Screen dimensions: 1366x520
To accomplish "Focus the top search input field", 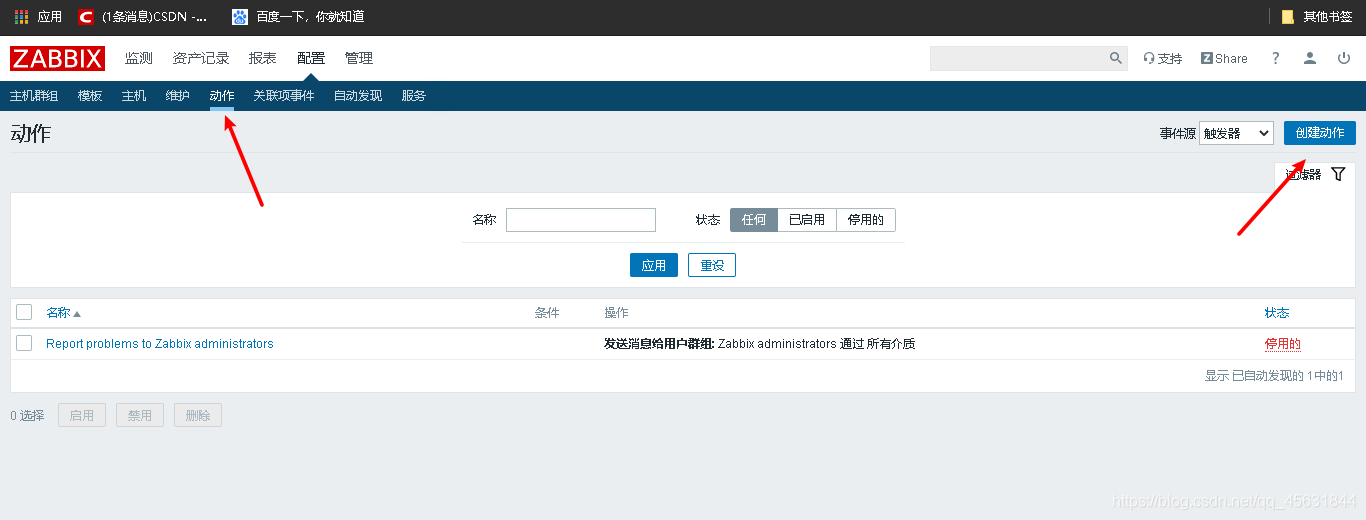I will [1018, 58].
